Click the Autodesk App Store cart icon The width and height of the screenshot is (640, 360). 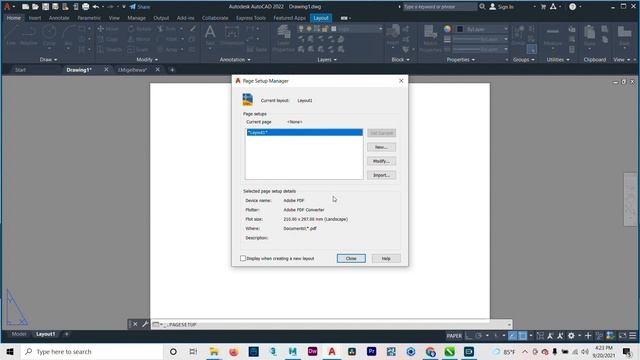pos(543,7)
